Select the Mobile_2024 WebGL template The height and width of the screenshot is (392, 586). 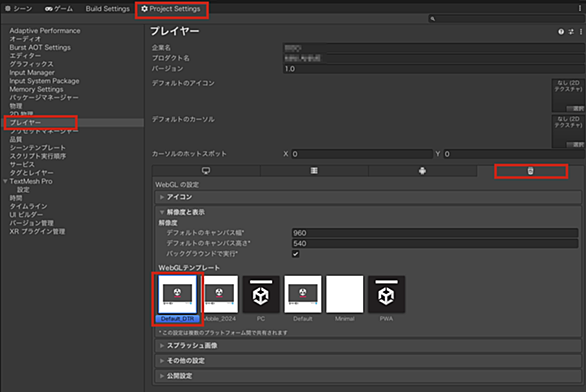(219, 298)
